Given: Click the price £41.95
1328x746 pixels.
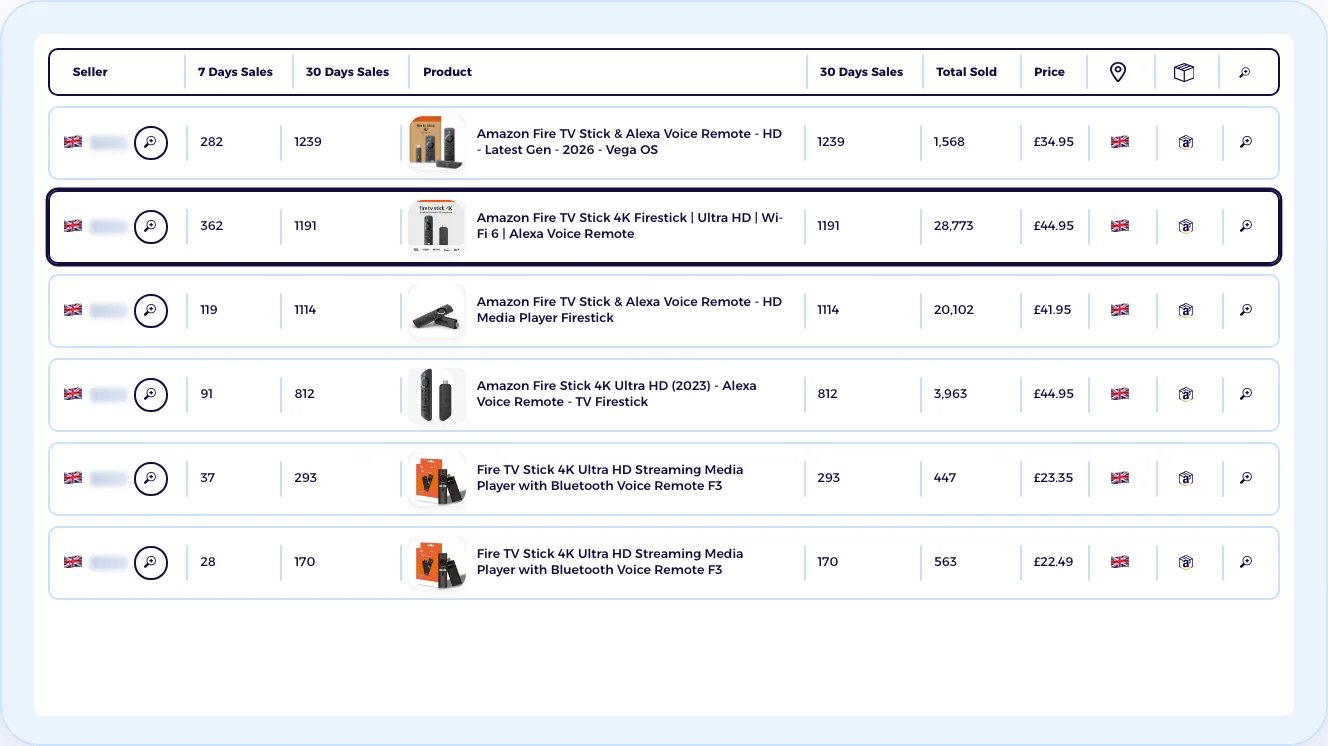Looking at the screenshot, I should (x=1054, y=310).
